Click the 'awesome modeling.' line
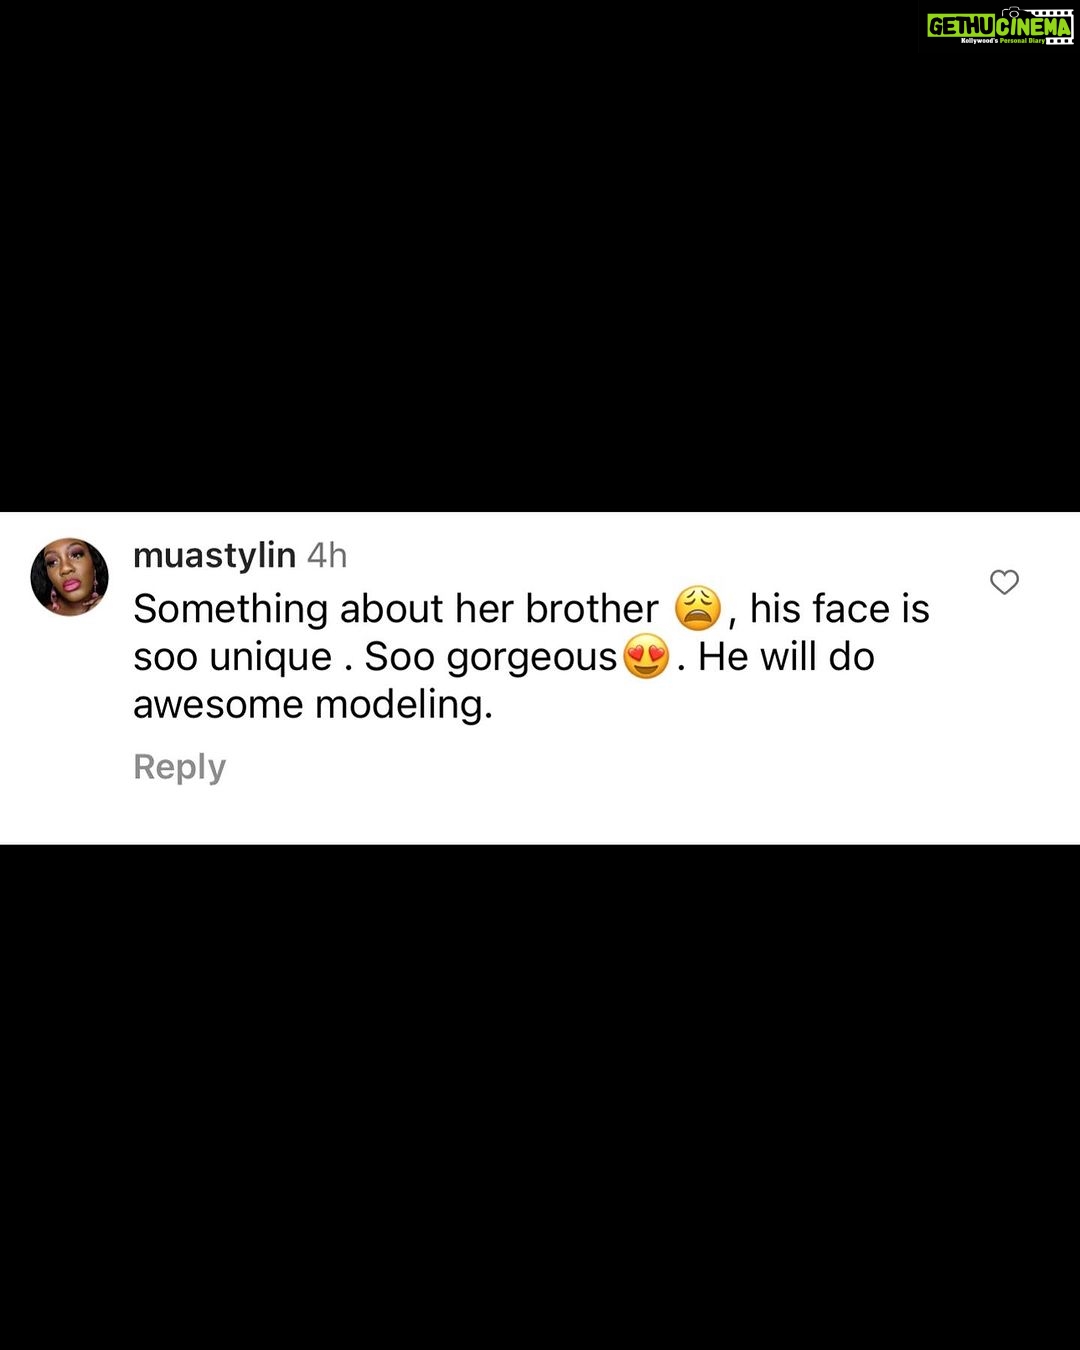This screenshot has height=1350, width=1080. 313,705
